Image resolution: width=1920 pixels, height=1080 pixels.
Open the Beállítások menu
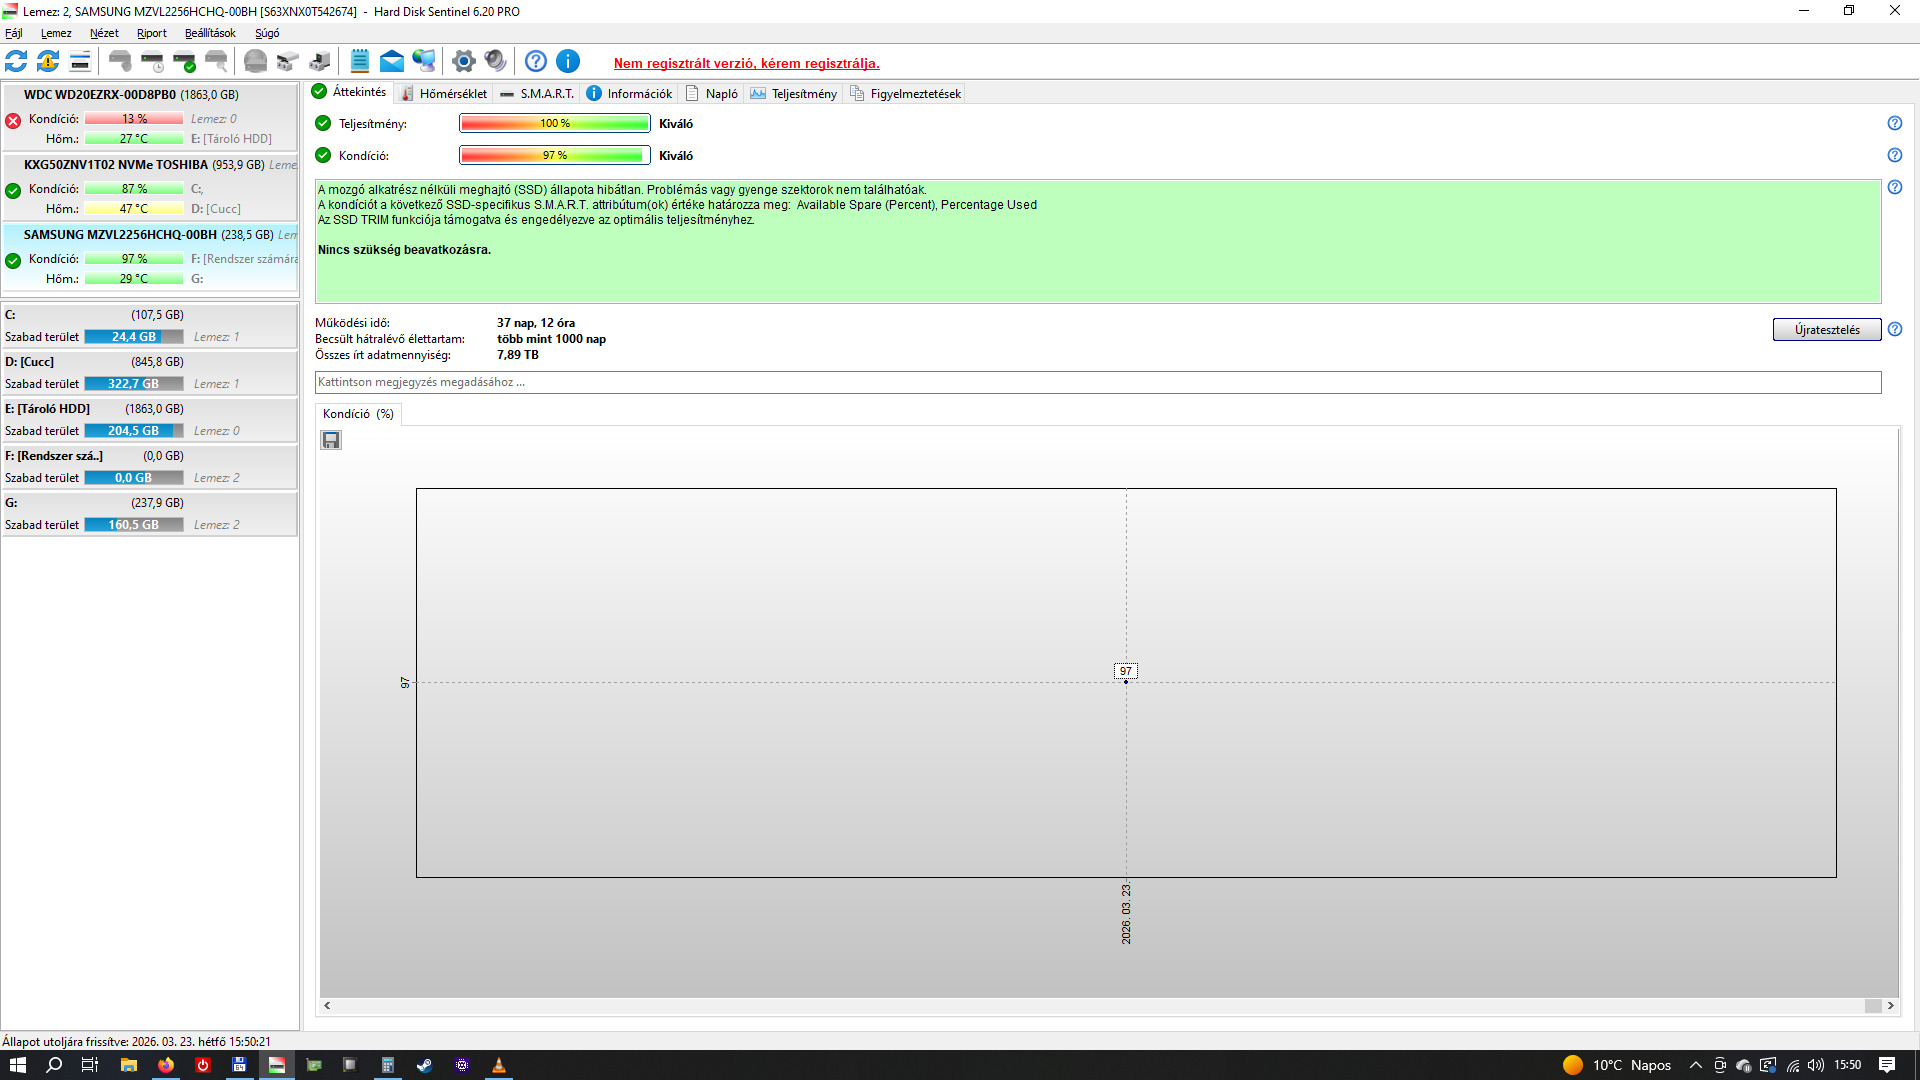coord(210,33)
